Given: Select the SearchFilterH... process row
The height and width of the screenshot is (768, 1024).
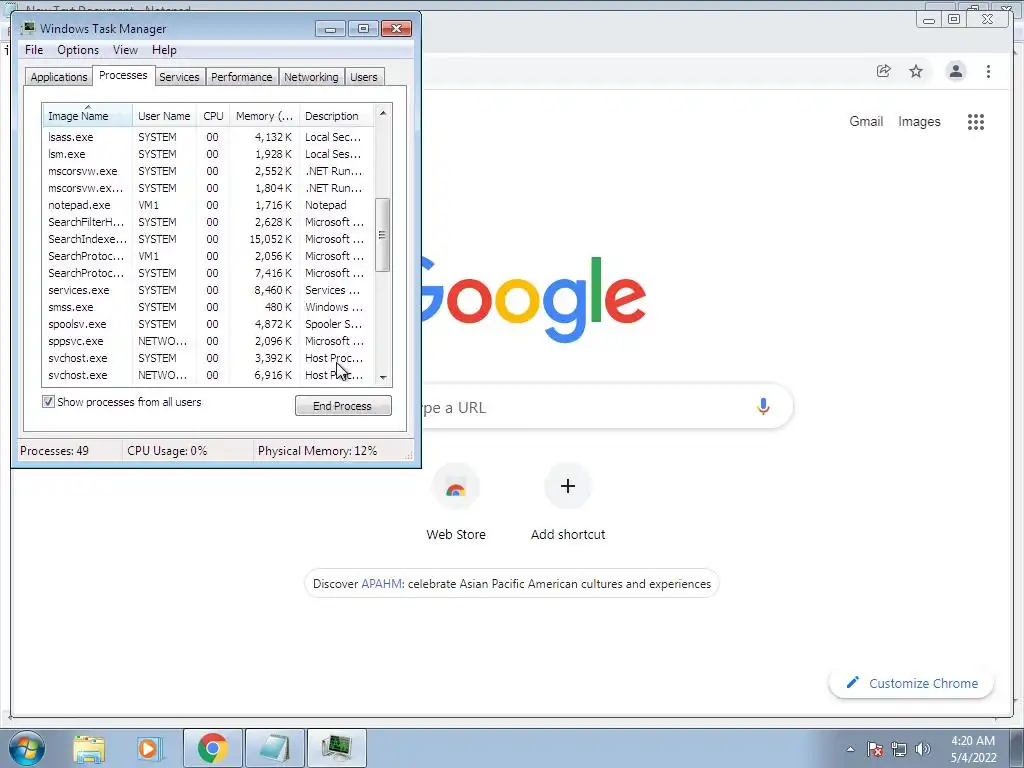Looking at the screenshot, I should pyautogui.click(x=208, y=222).
